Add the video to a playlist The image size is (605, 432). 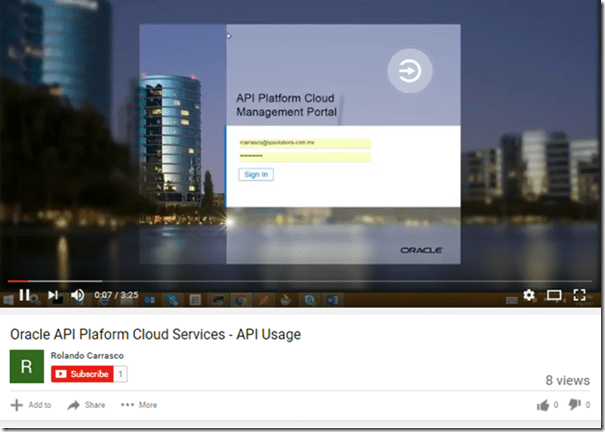click(x=31, y=405)
